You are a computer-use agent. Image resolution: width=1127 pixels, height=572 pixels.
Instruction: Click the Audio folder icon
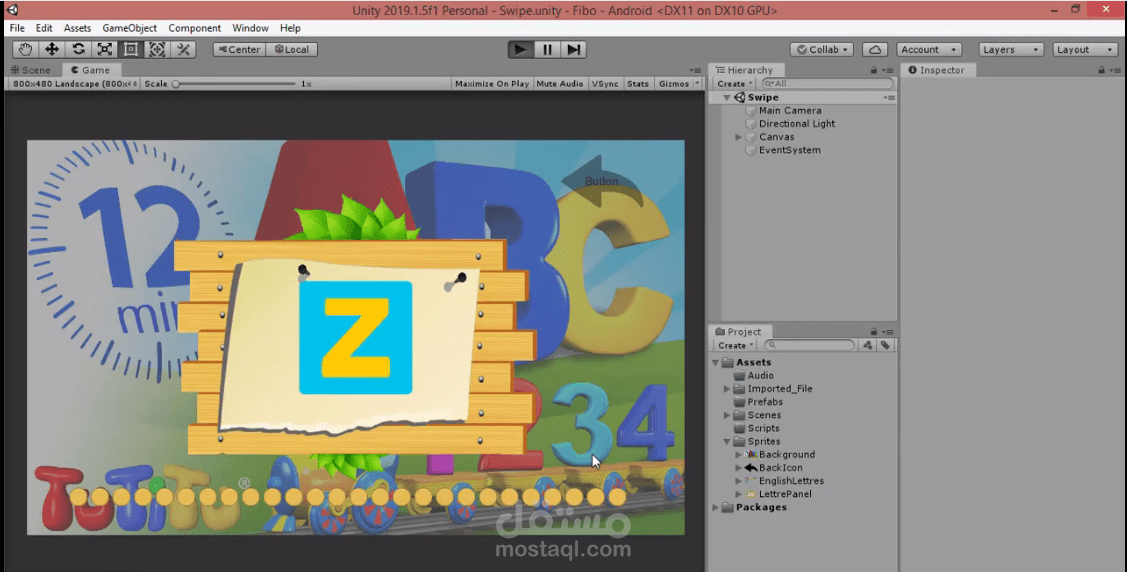coord(740,376)
